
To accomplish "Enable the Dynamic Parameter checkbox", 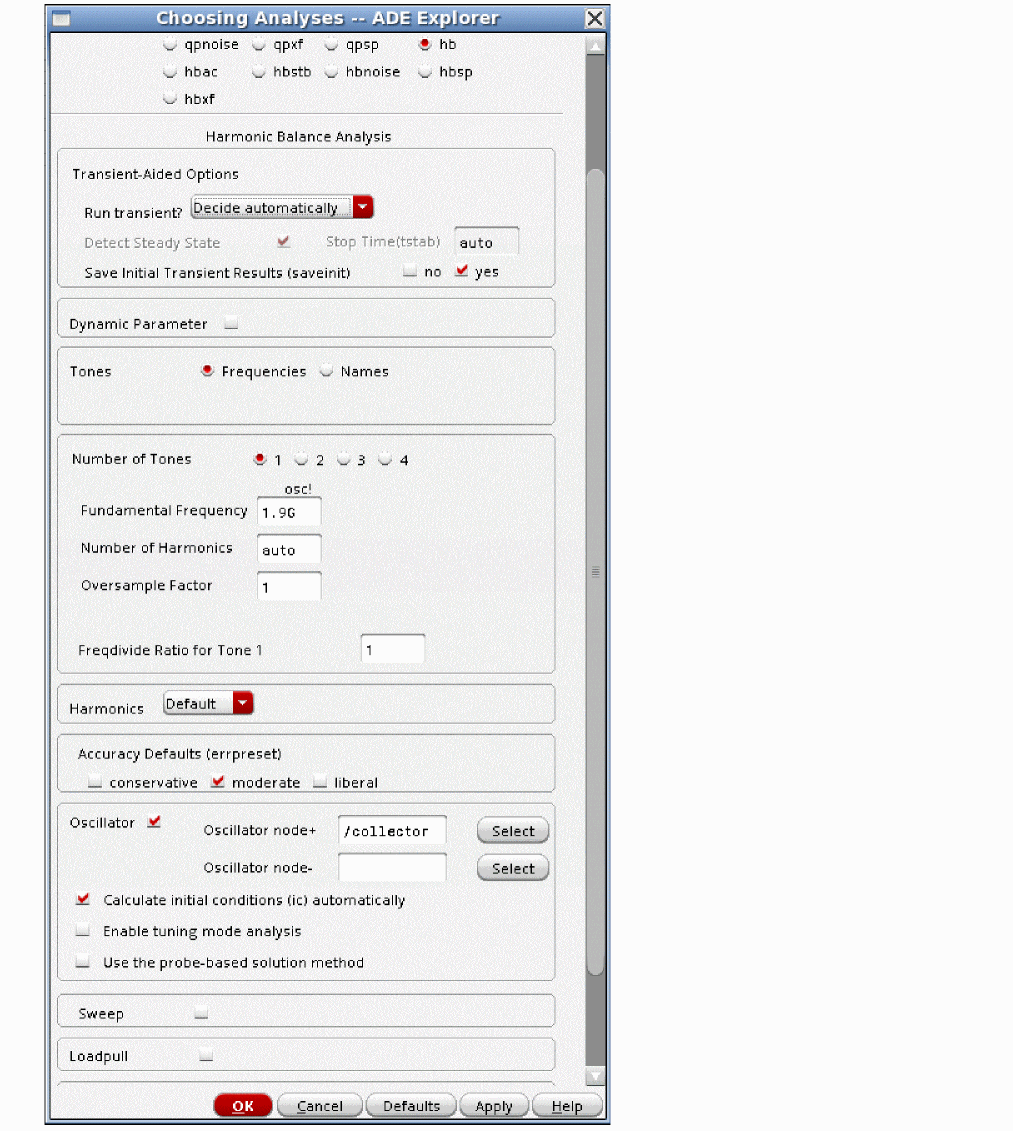I will tap(231, 323).
